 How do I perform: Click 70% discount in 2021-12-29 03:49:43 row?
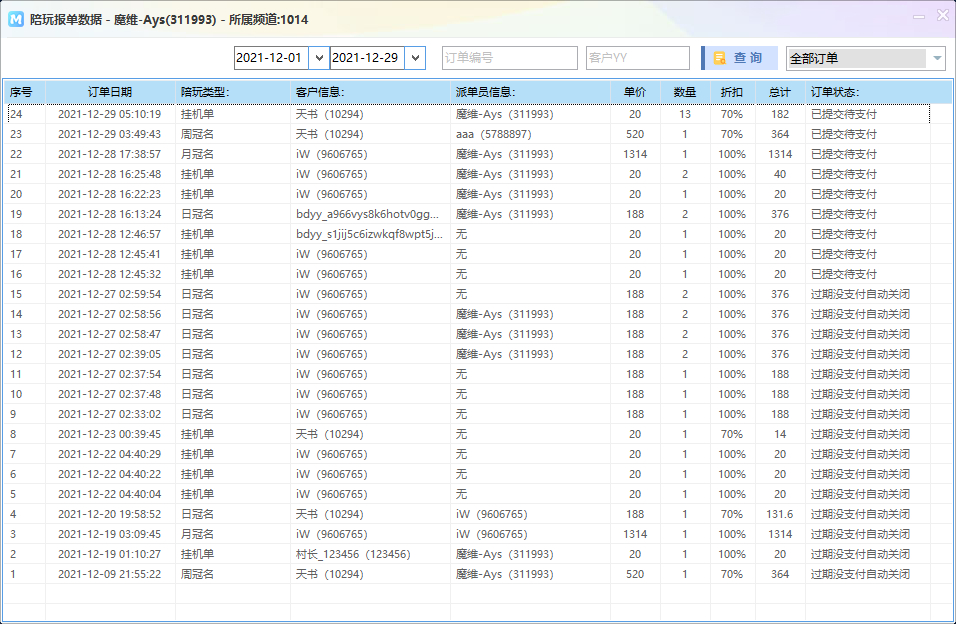[x=732, y=134]
